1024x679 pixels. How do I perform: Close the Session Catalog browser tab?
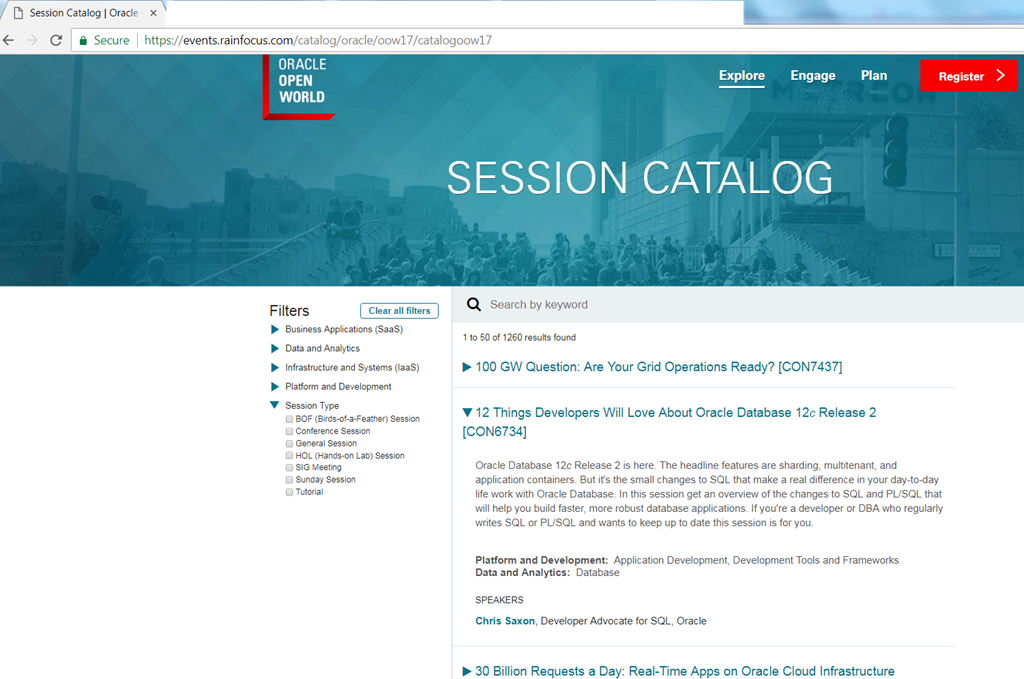click(153, 13)
